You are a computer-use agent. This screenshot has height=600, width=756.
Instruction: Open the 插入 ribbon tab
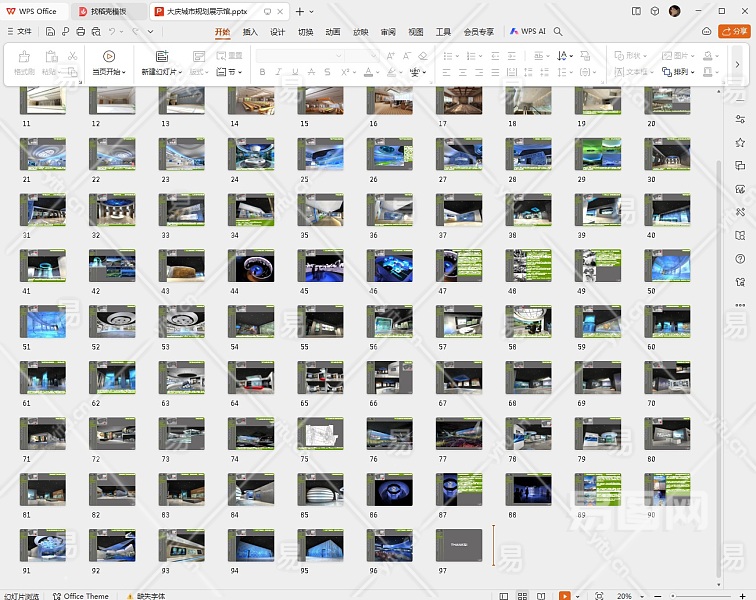(x=250, y=32)
